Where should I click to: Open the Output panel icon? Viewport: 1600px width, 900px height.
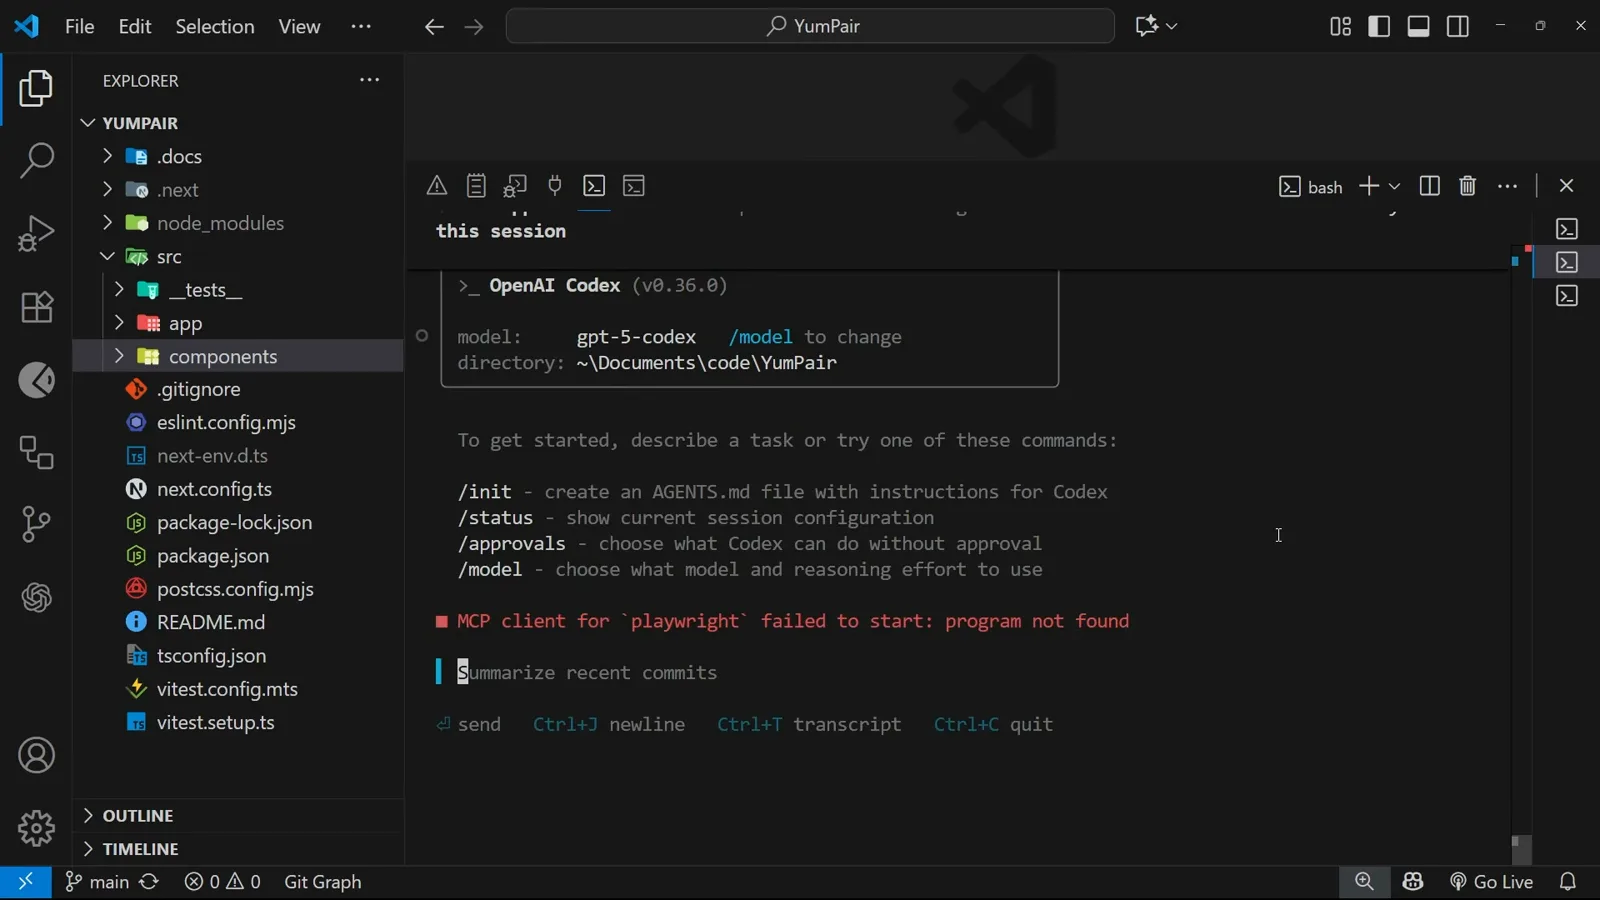pos(476,186)
